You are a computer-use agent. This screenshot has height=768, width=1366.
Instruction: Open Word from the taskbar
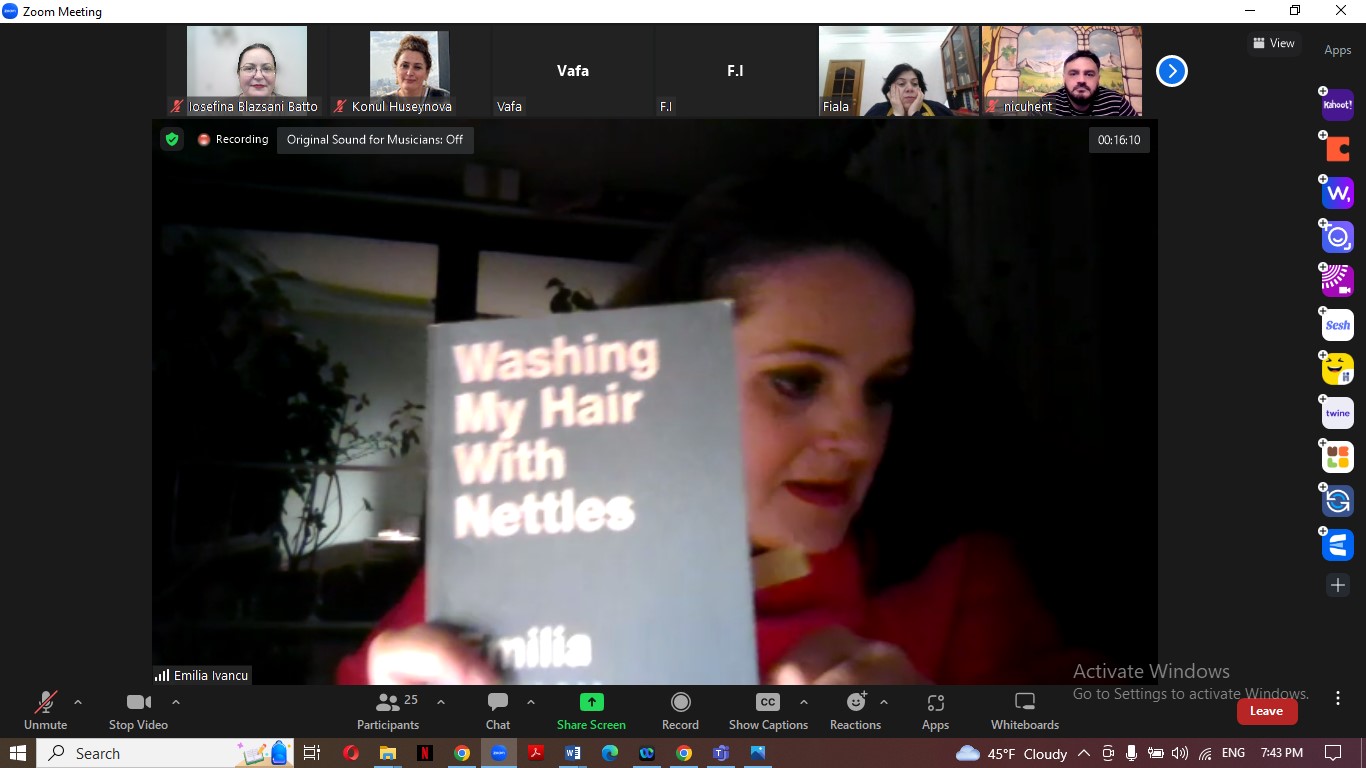573,753
